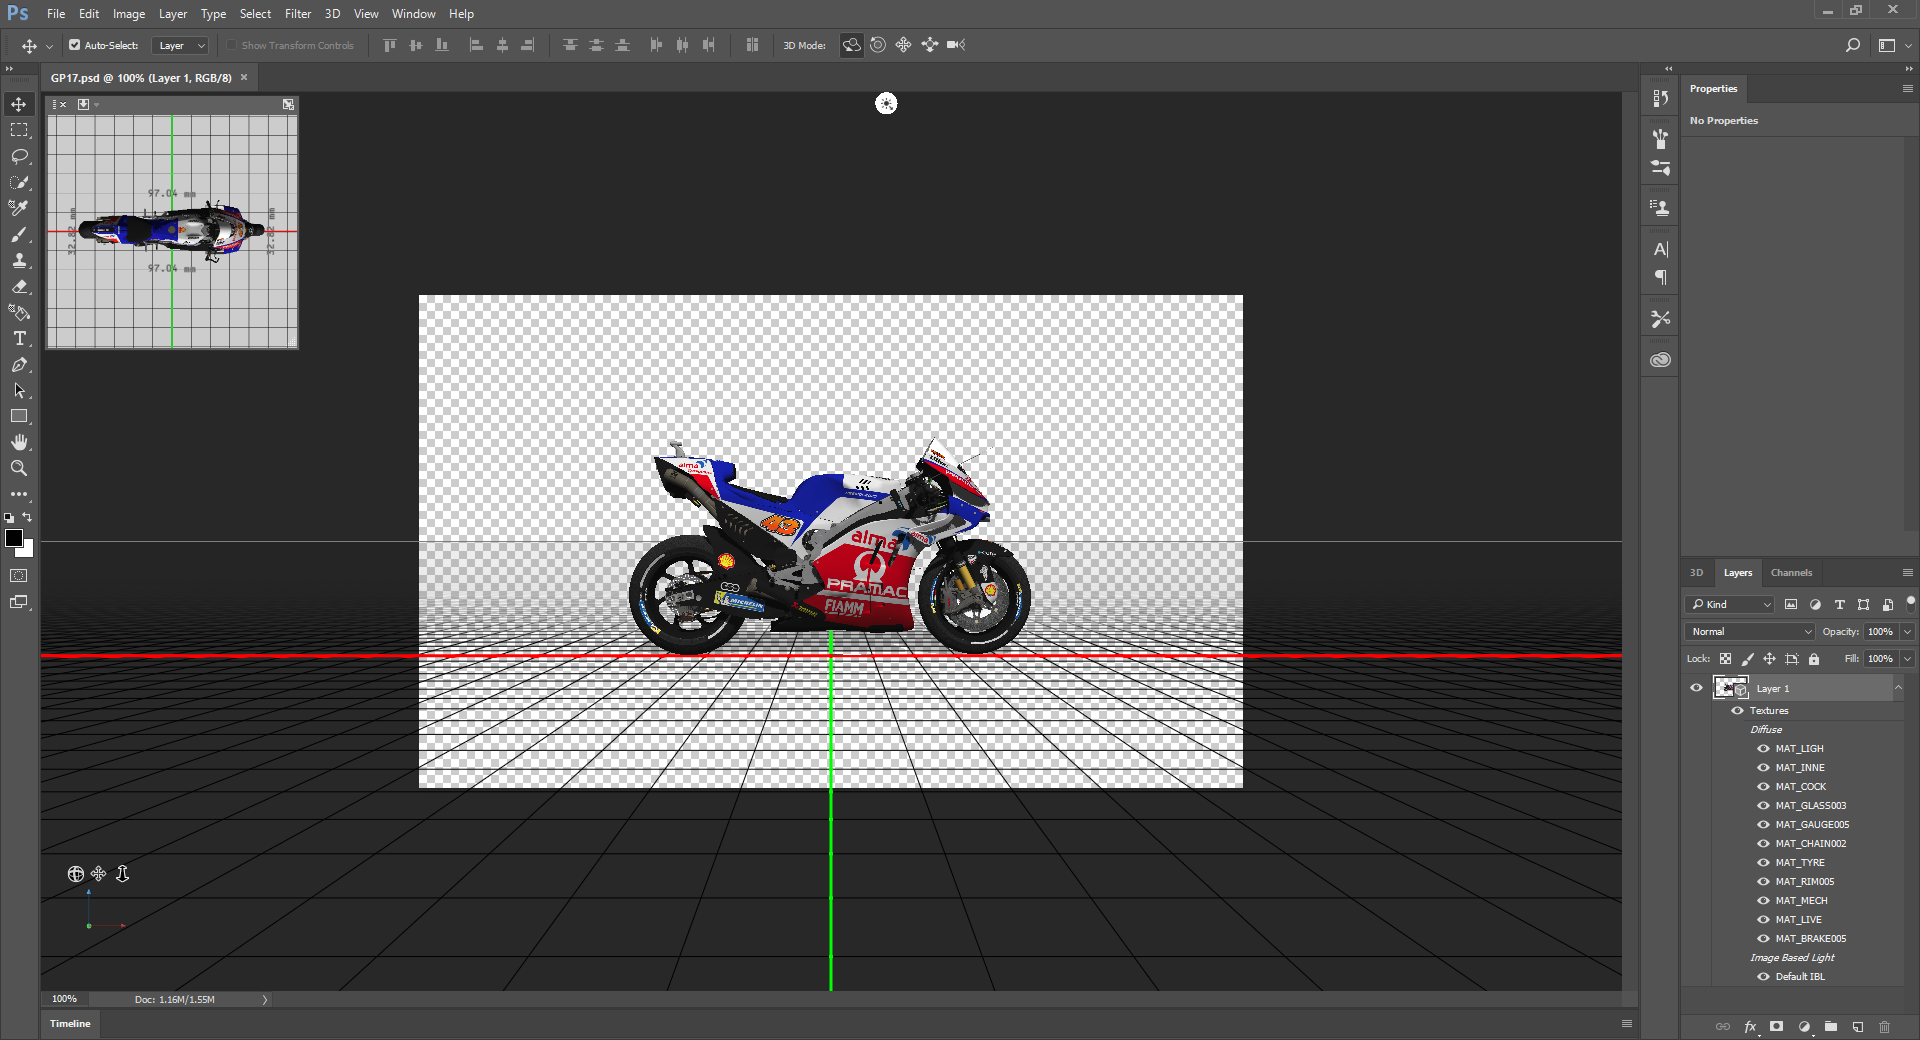Image resolution: width=1920 pixels, height=1040 pixels.
Task: Open the Paragraph panel icon
Action: point(1661,277)
